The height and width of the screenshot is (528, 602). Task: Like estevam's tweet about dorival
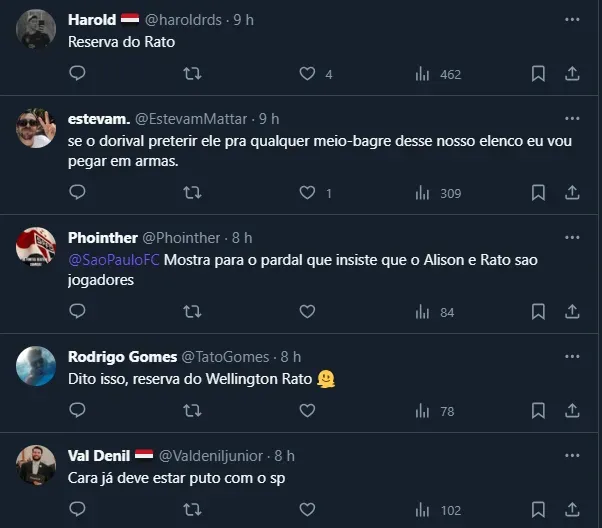click(x=308, y=193)
